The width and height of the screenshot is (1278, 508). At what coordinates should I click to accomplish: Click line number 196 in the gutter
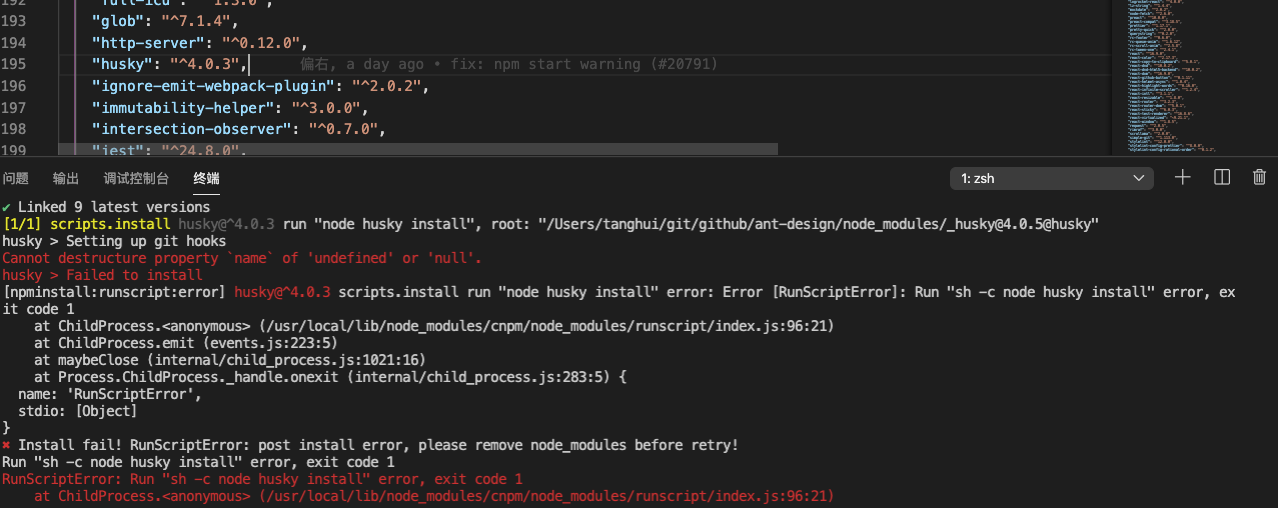14,86
